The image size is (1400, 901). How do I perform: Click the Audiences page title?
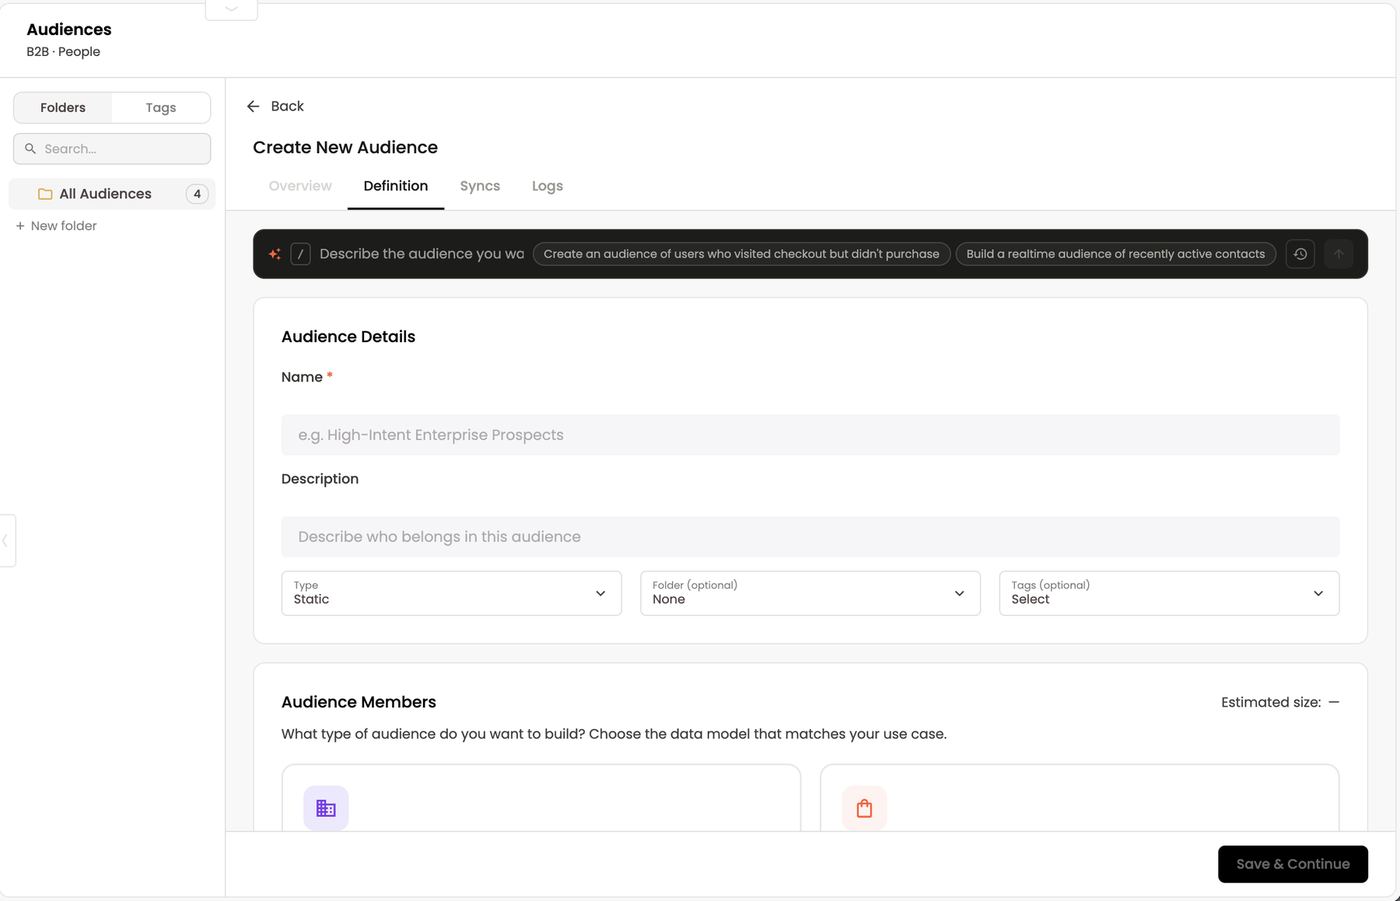click(69, 30)
